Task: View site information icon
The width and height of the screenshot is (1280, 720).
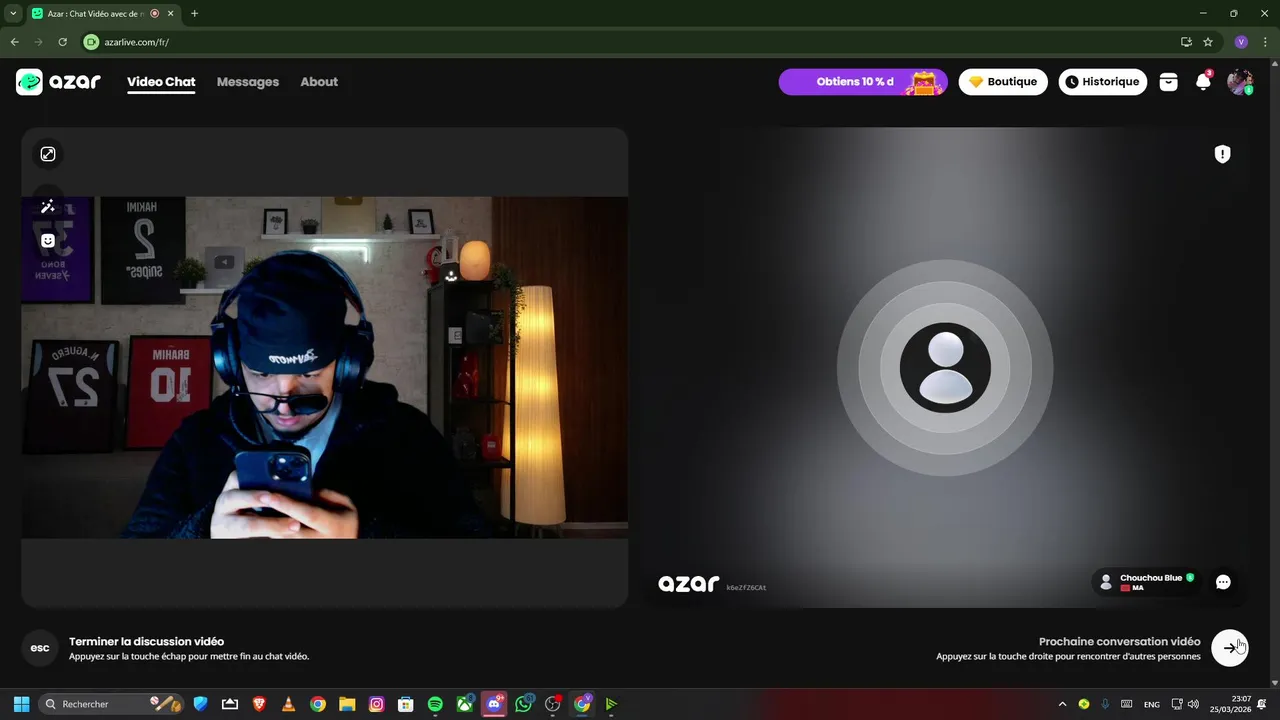Action: point(91,42)
